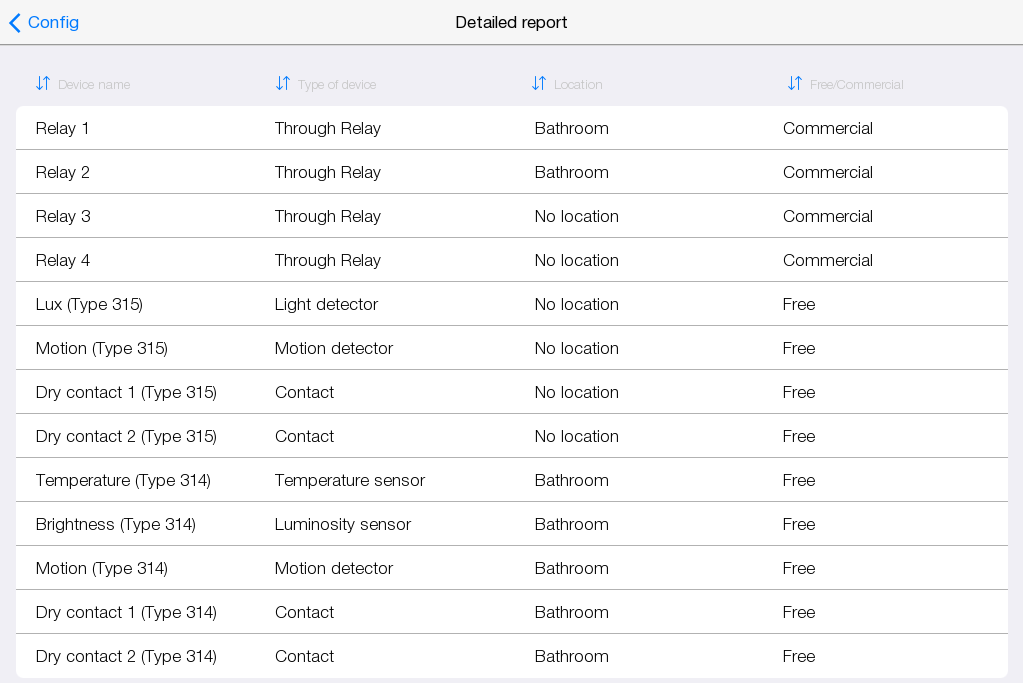Choose the Motion (Type 314) device

[x=511, y=568]
